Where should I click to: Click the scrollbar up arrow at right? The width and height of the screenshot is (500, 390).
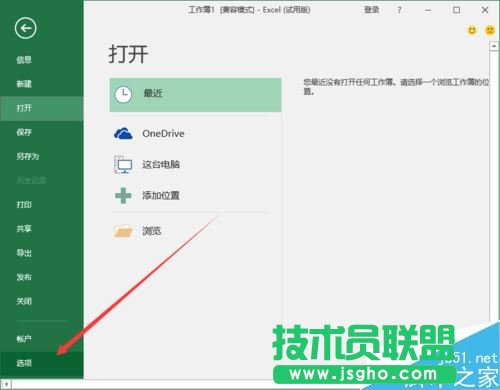(x=494, y=46)
